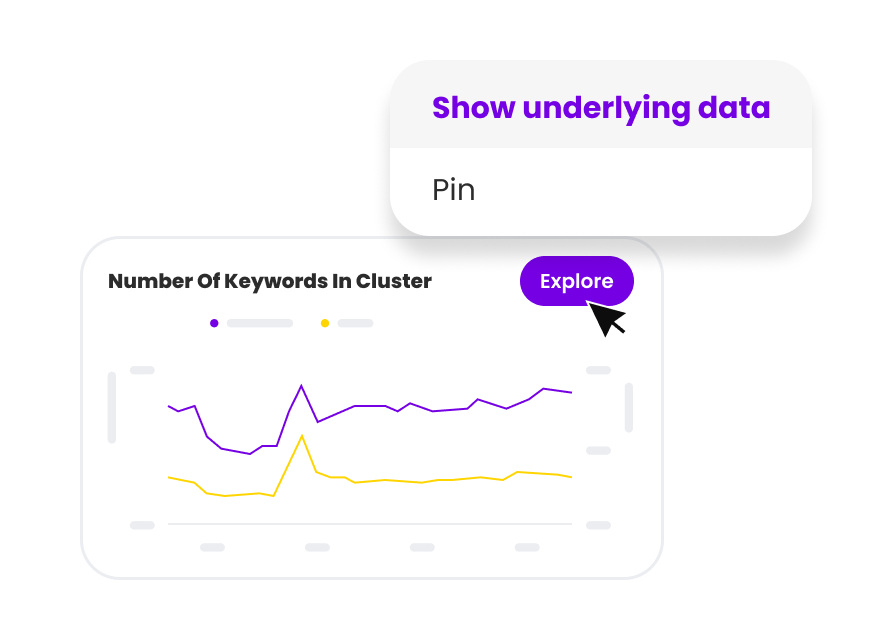Viewport: 892px width, 640px height.
Task: Click the vertical gray bar on chart's right edge
Action: [629, 407]
